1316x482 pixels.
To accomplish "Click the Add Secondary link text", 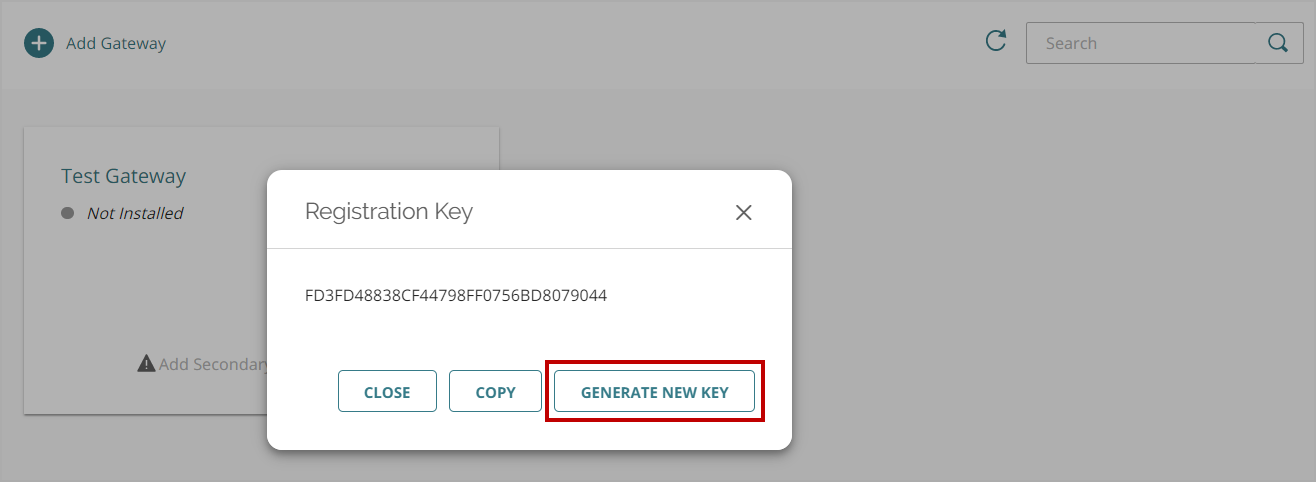I will pos(214,364).
